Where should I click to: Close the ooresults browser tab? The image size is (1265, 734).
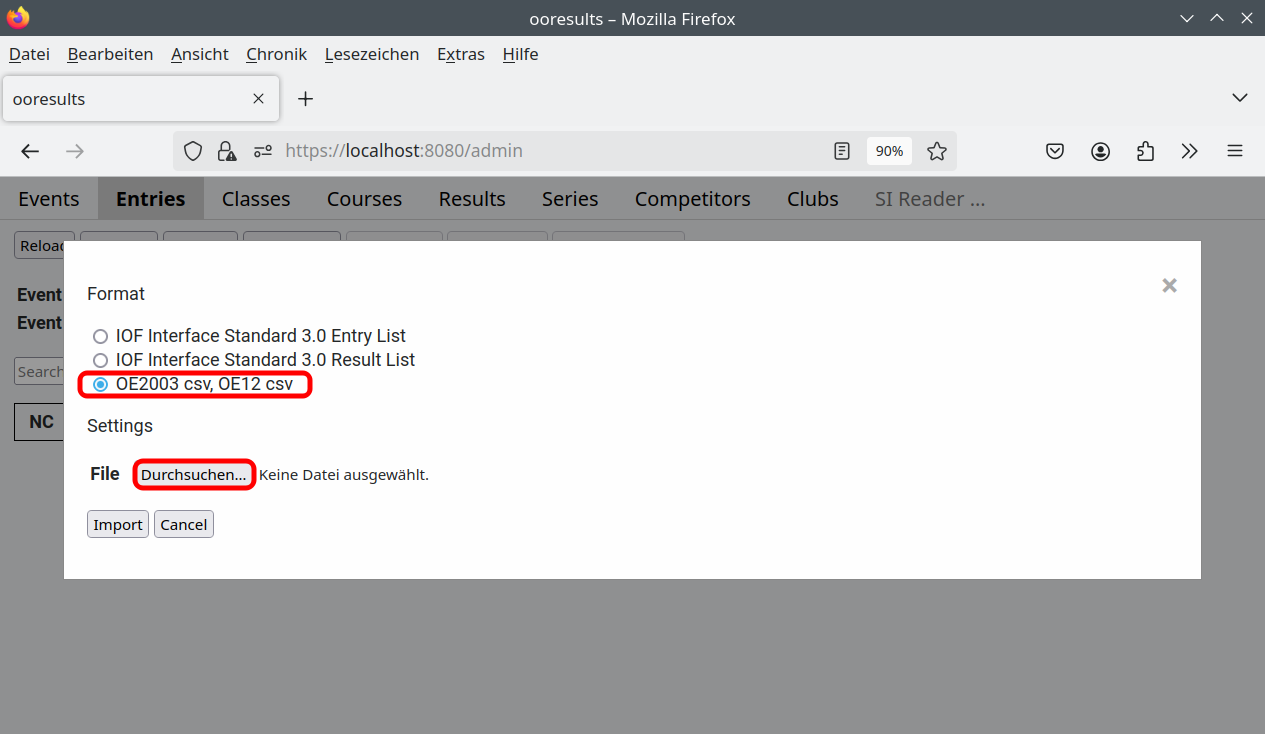tap(258, 99)
